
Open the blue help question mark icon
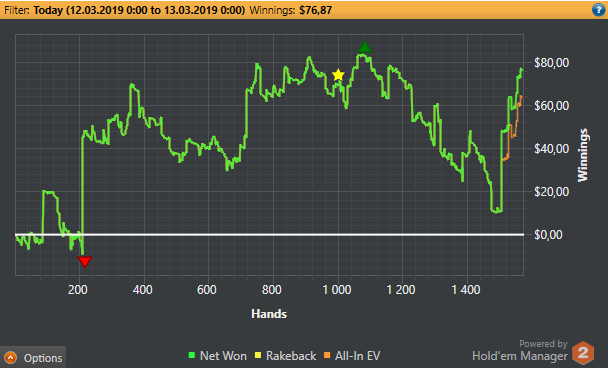(598, 10)
